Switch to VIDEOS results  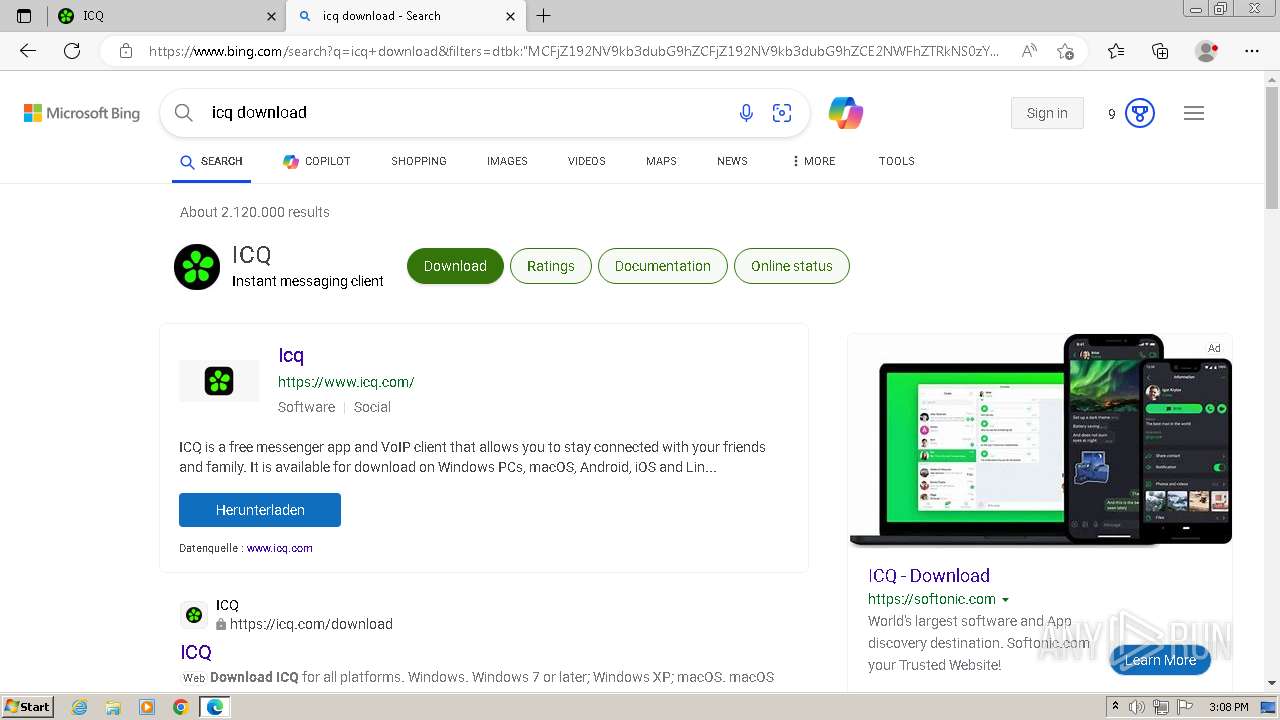(587, 161)
